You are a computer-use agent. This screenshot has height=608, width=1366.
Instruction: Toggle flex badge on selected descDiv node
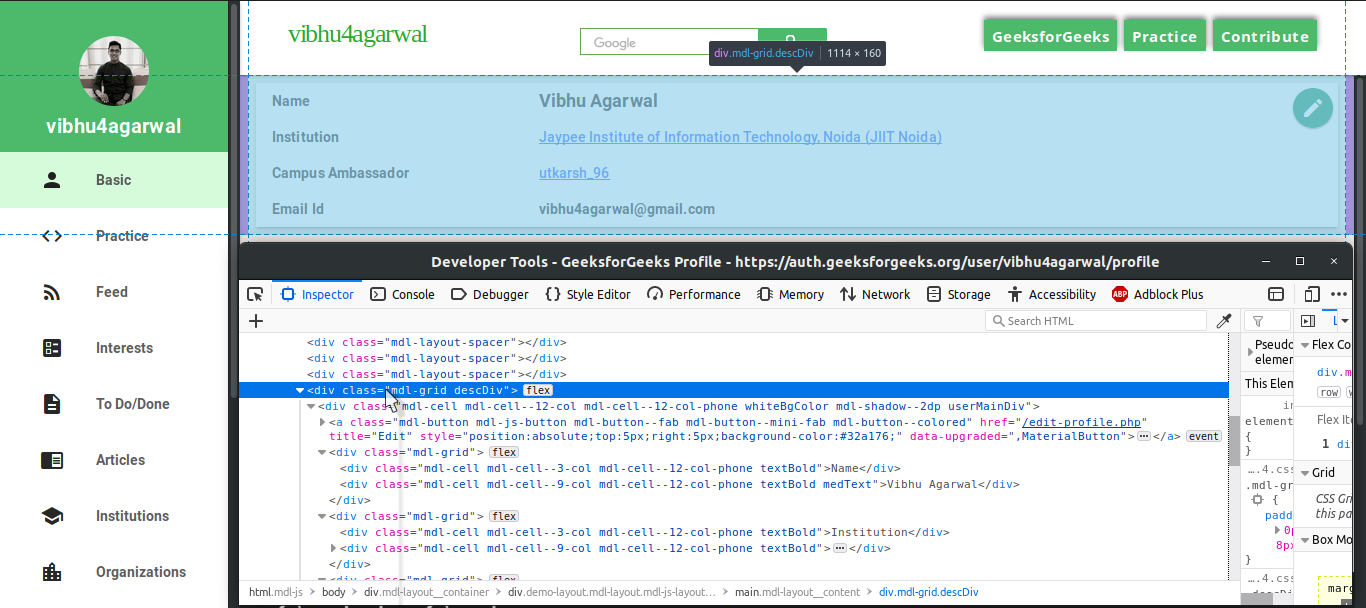click(538, 390)
